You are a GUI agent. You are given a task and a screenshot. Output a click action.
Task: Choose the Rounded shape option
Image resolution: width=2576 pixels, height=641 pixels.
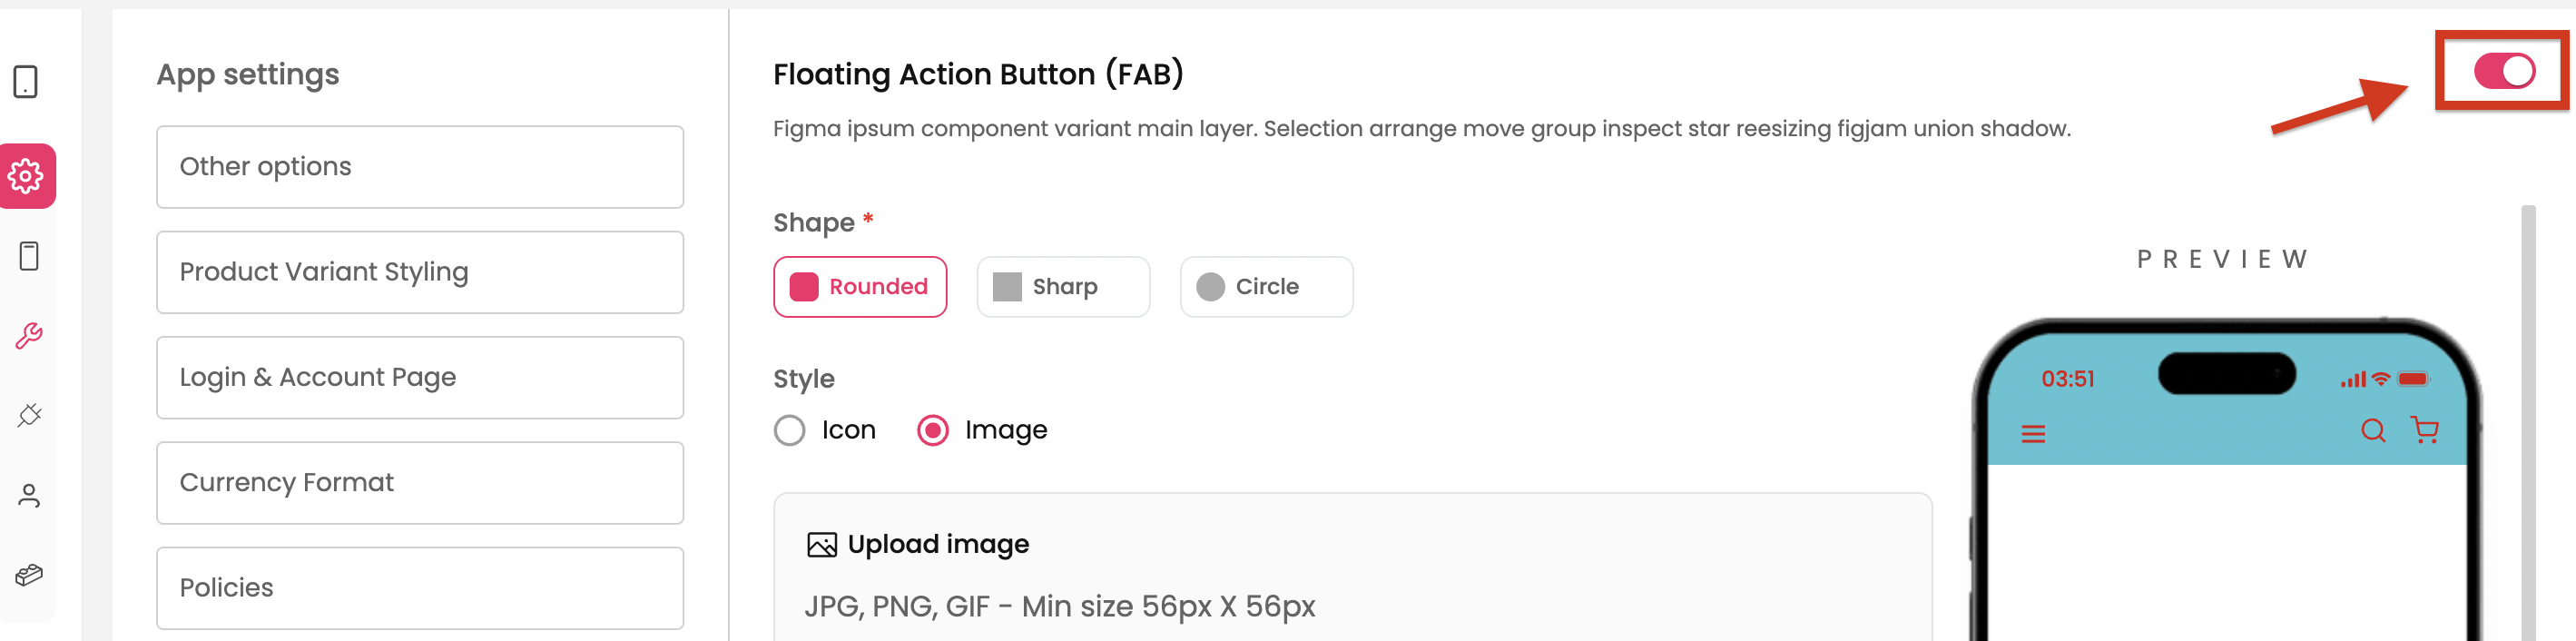pos(860,287)
